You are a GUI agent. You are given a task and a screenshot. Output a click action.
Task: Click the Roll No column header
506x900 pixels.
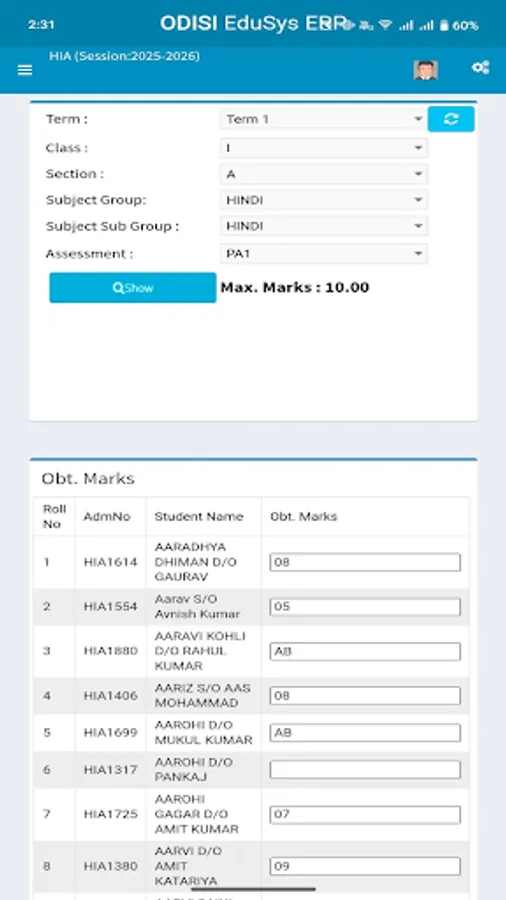tap(55, 517)
